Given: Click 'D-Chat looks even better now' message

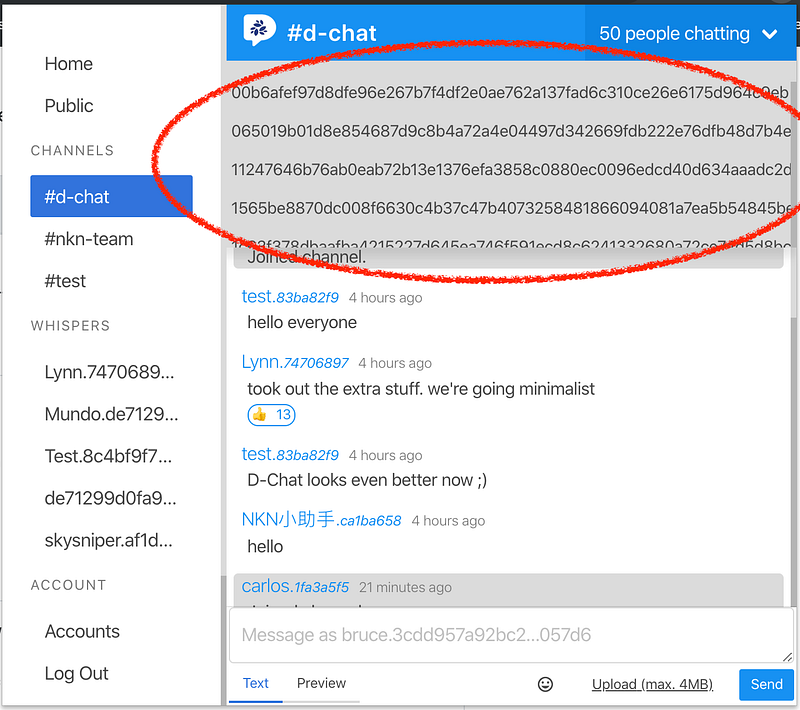Looking at the screenshot, I should pos(367,480).
